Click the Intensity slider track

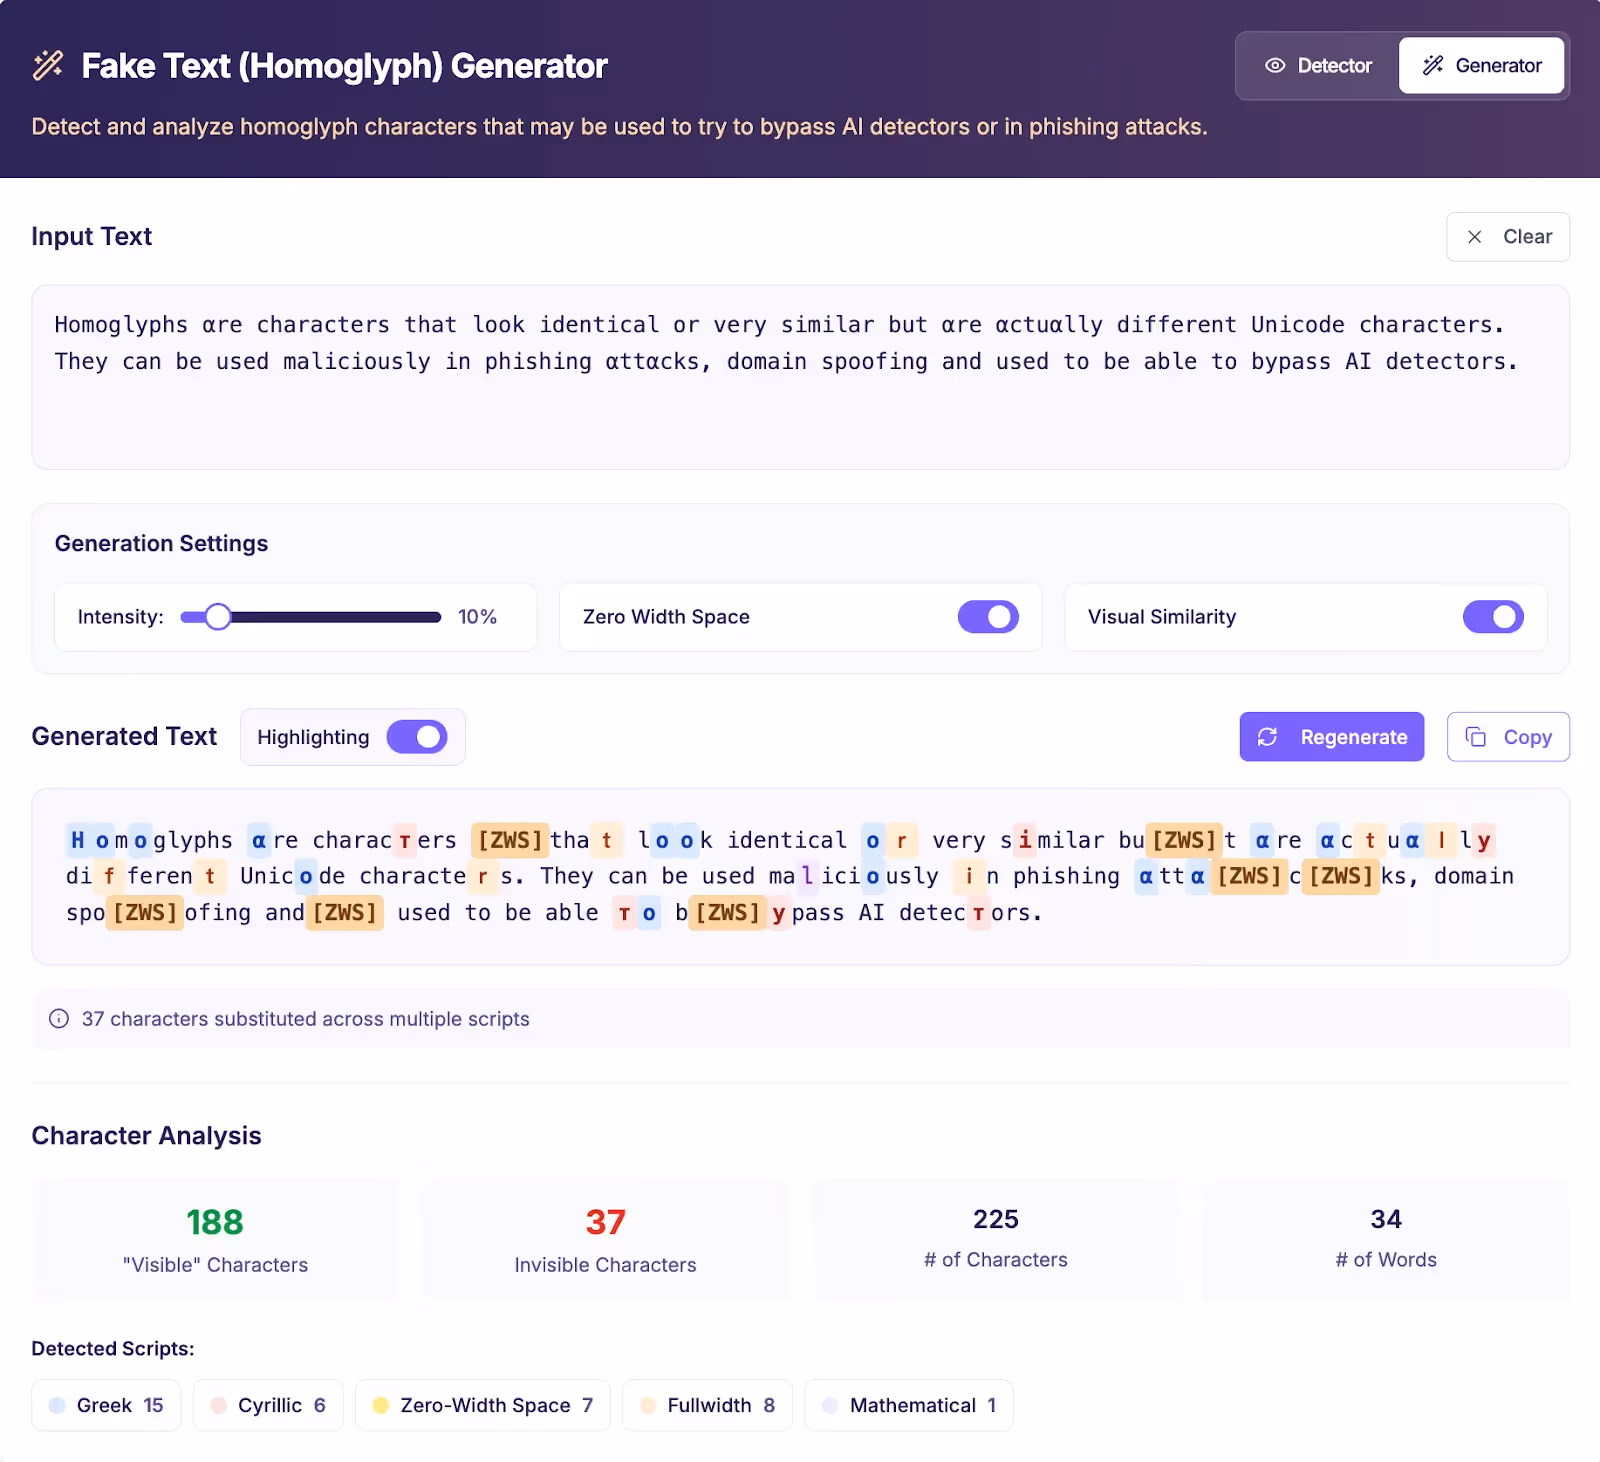pos(311,617)
